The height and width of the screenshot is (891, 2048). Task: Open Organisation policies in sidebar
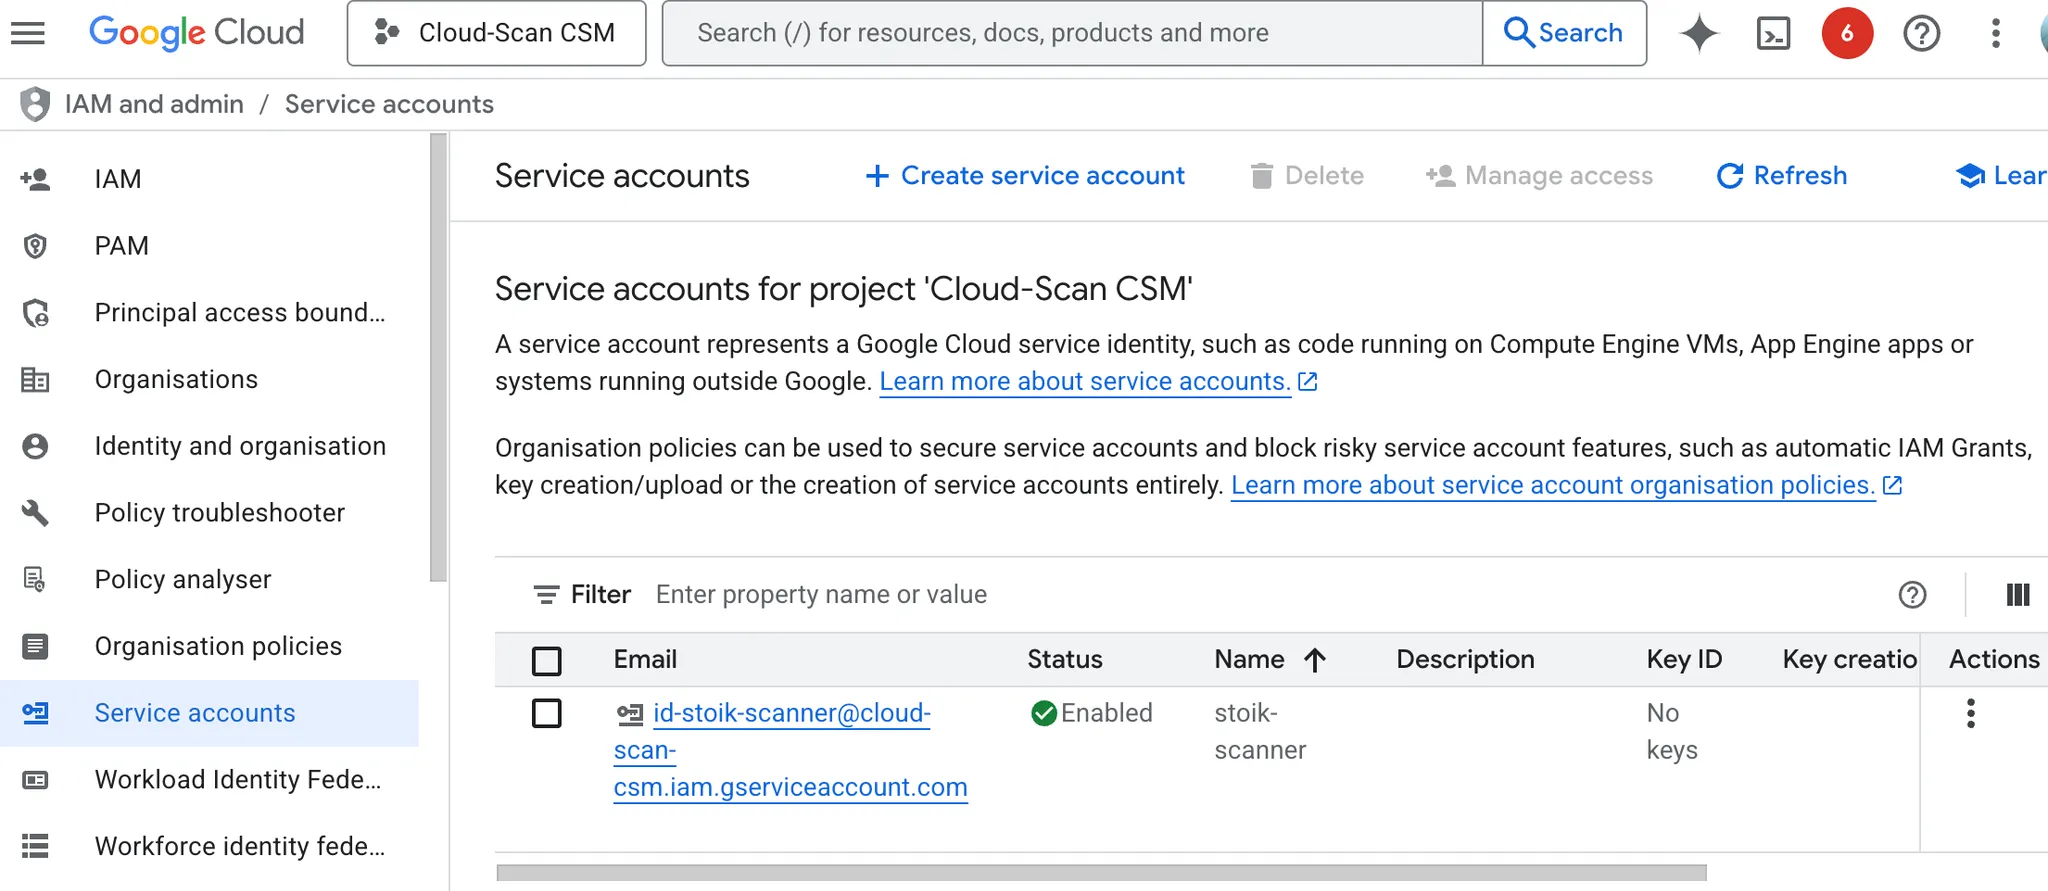(x=218, y=647)
